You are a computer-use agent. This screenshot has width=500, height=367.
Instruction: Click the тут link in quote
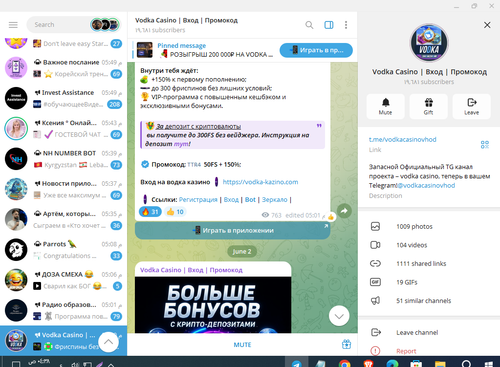[181, 144]
